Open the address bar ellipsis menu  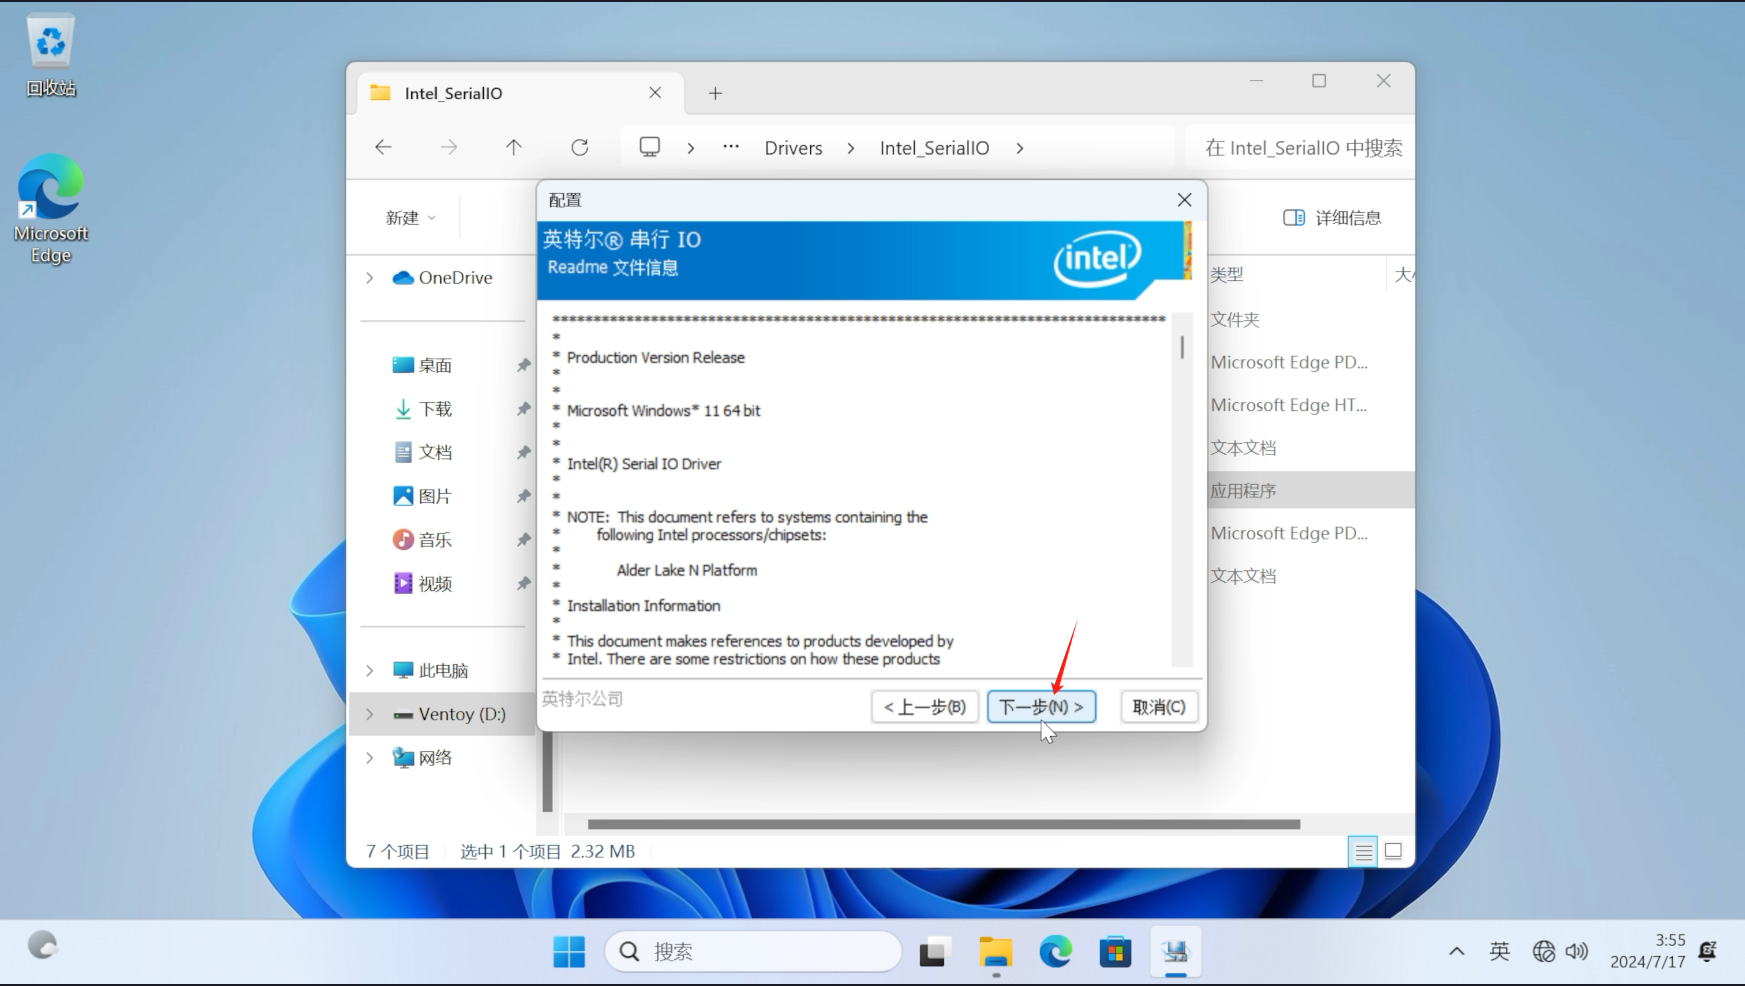point(731,147)
